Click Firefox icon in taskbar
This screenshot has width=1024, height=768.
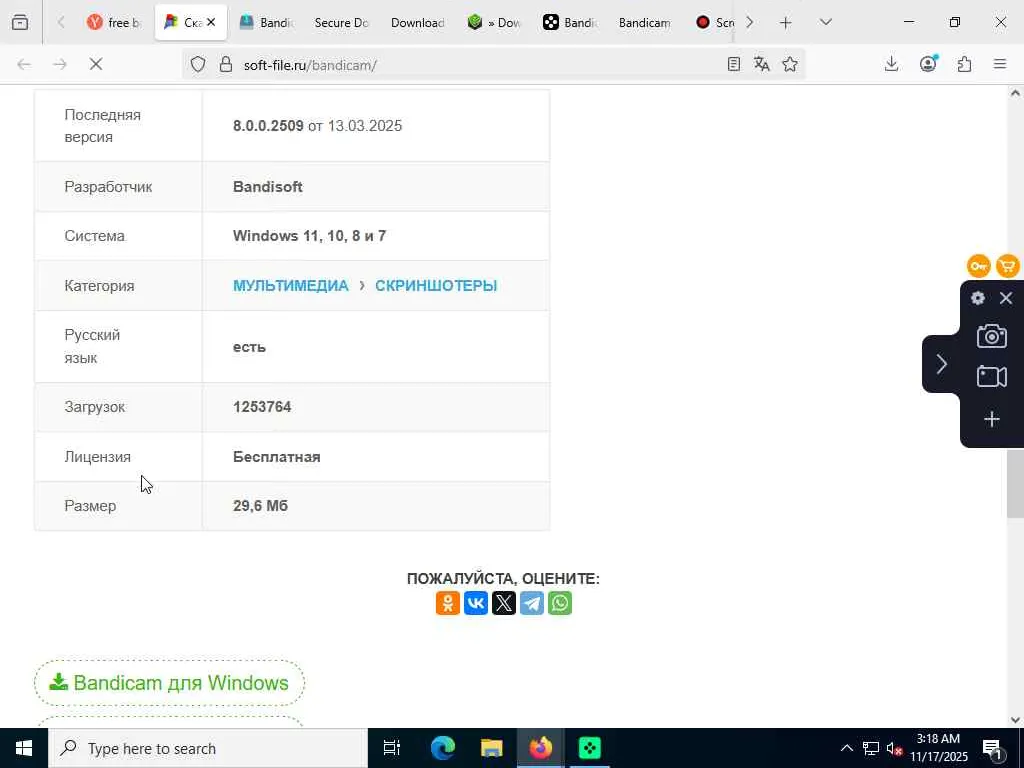[540, 748]
